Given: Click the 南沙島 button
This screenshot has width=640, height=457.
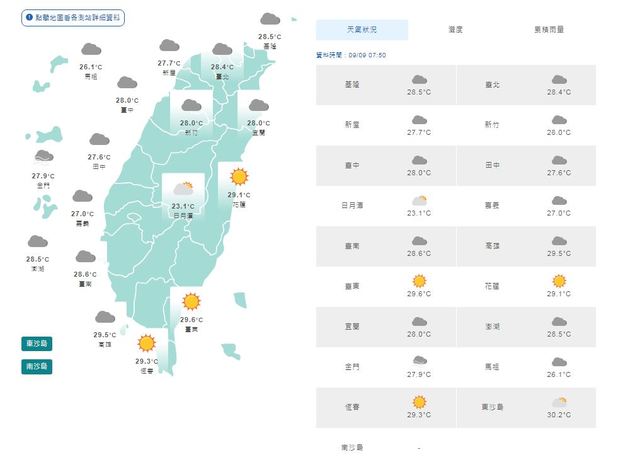Looking at the screenshot, I should (x=36, y=367).
